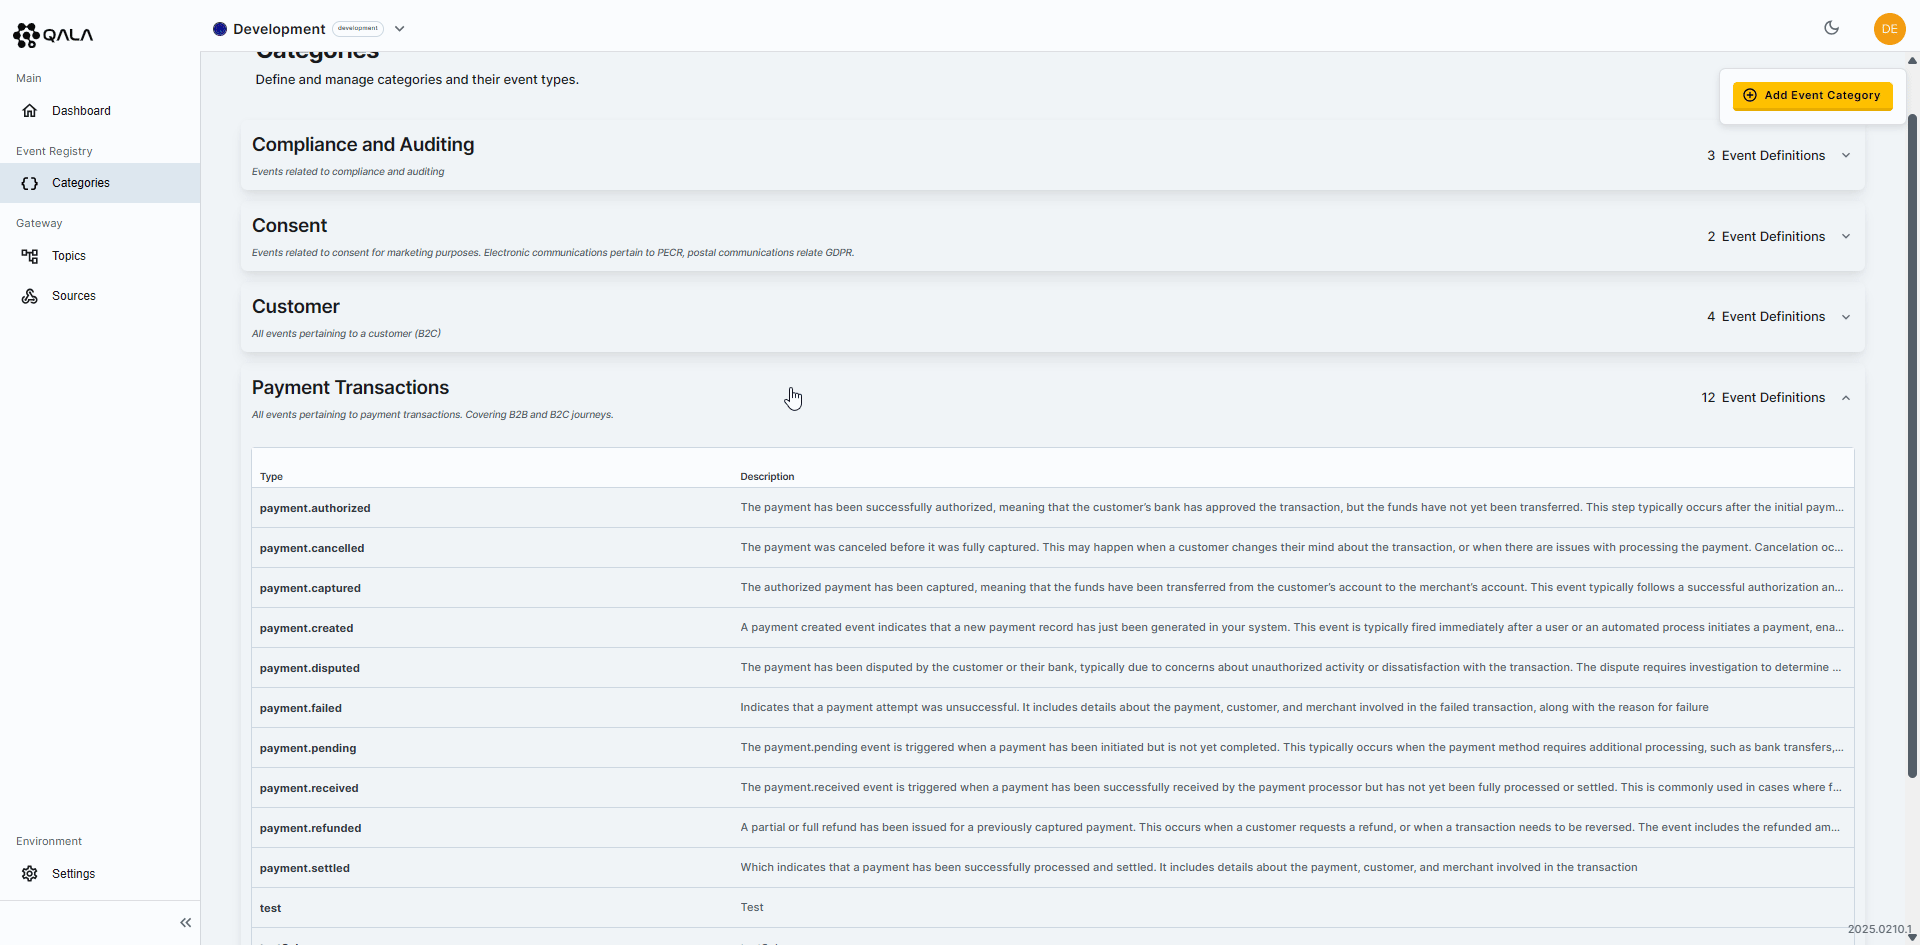Click the scrollbar down arrow

[1912, 937]
